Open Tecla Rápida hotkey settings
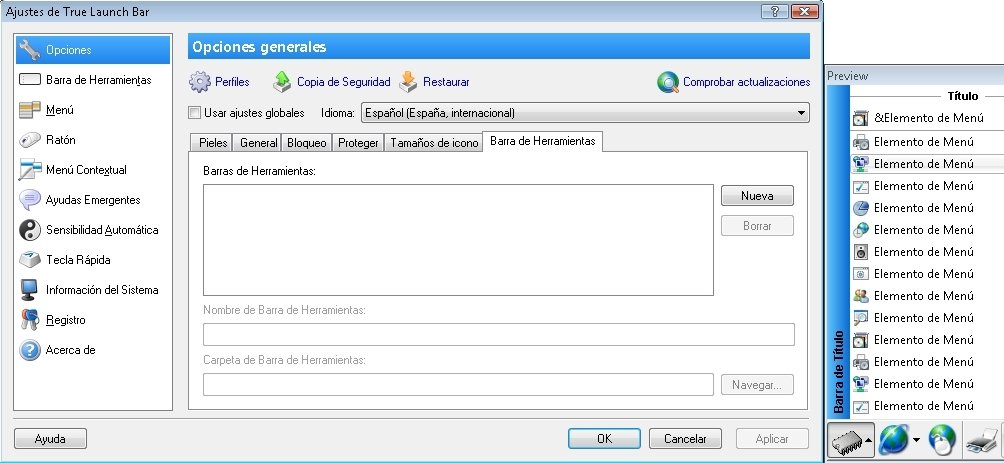Image resolution: width=1004 pixels, height=463 pixels. tap(93, 260)
